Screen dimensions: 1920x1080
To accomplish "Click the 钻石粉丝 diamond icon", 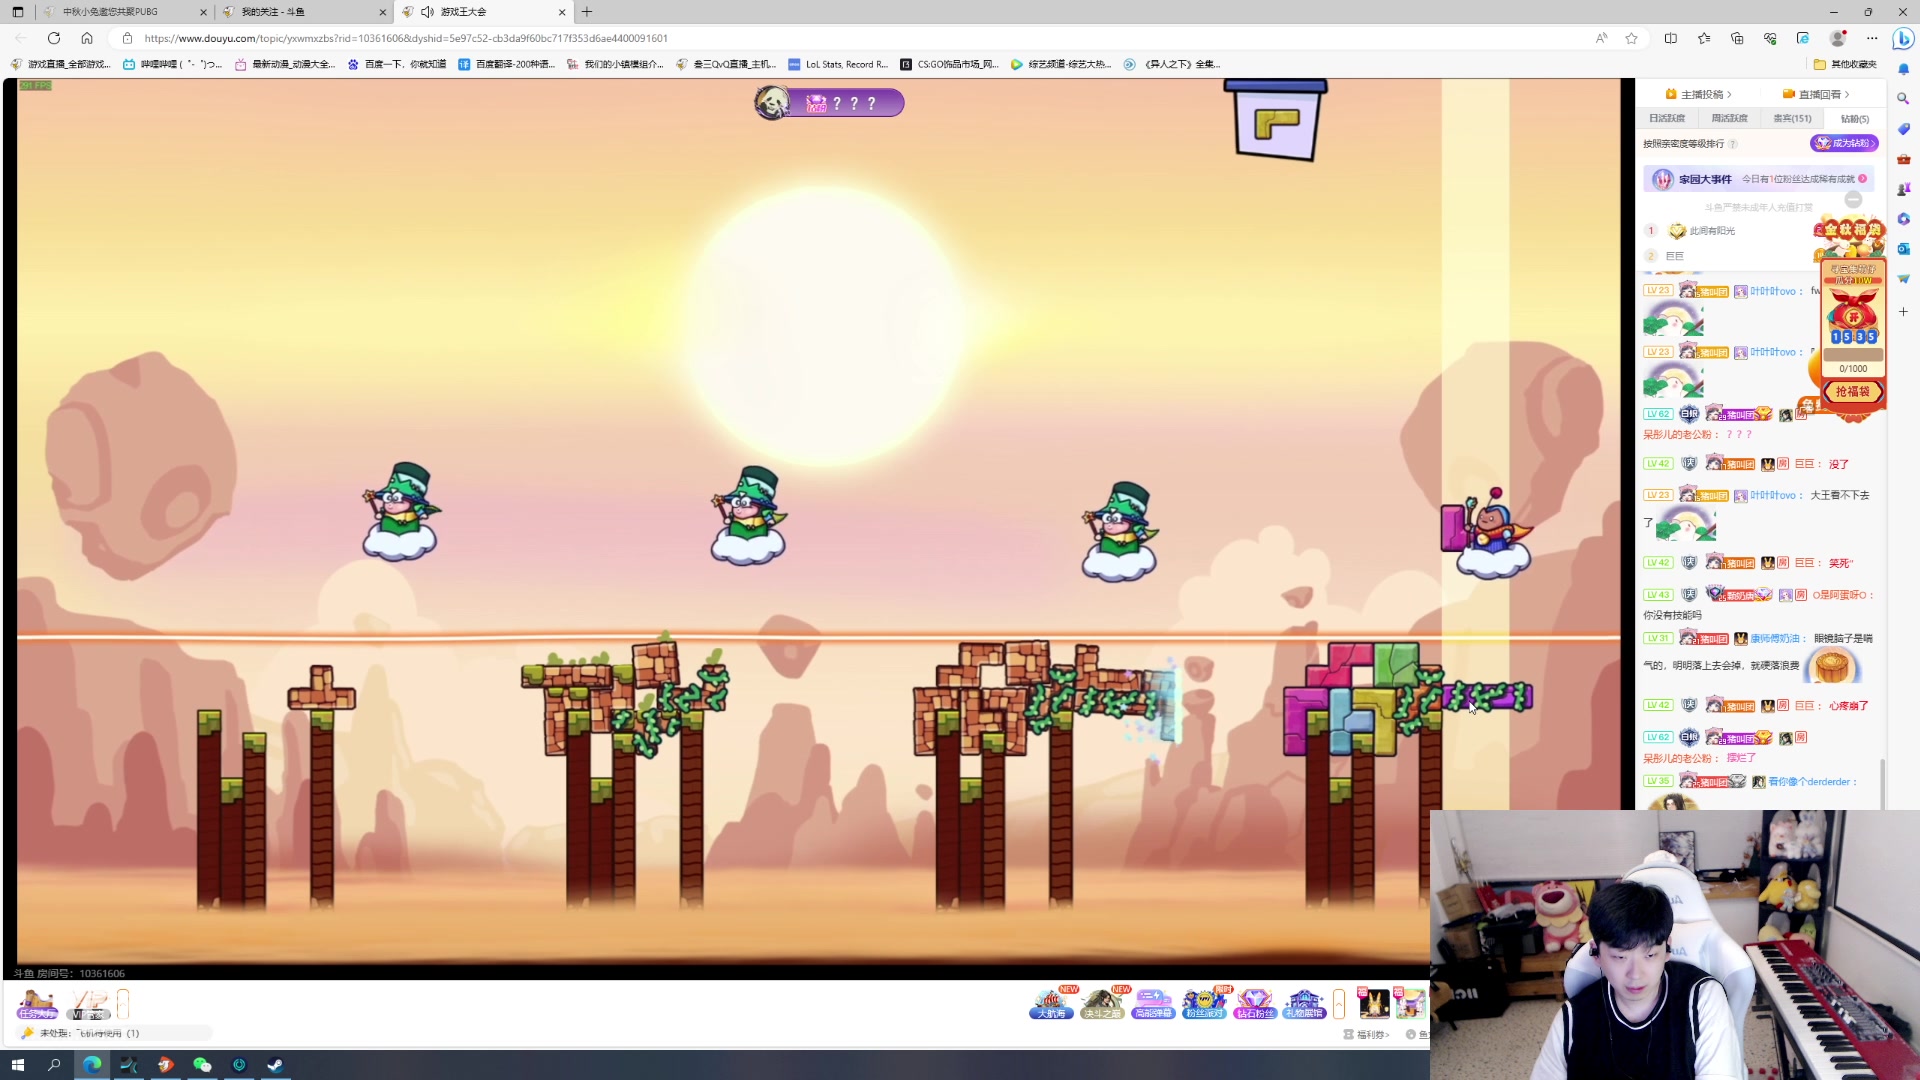I will click(1254, 1003).
